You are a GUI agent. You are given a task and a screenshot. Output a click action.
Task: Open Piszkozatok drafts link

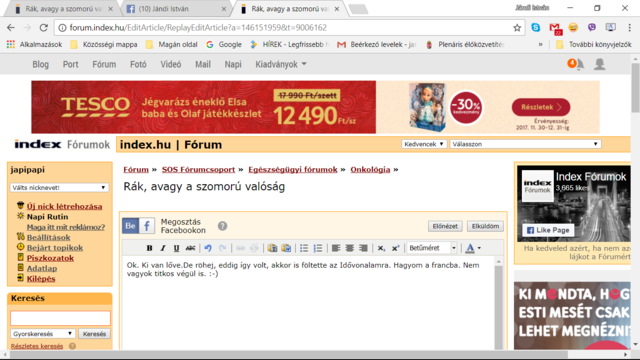50,258
